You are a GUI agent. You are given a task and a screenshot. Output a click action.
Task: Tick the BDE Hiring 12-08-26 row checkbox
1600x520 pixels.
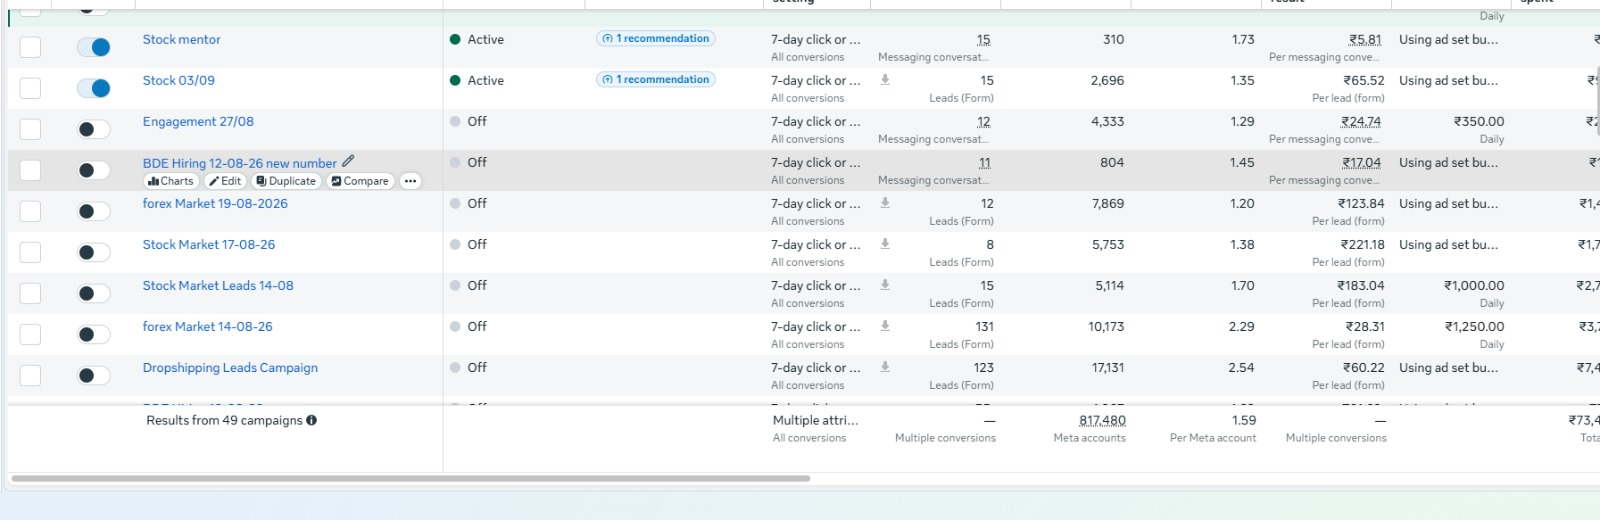coord(31,170)
